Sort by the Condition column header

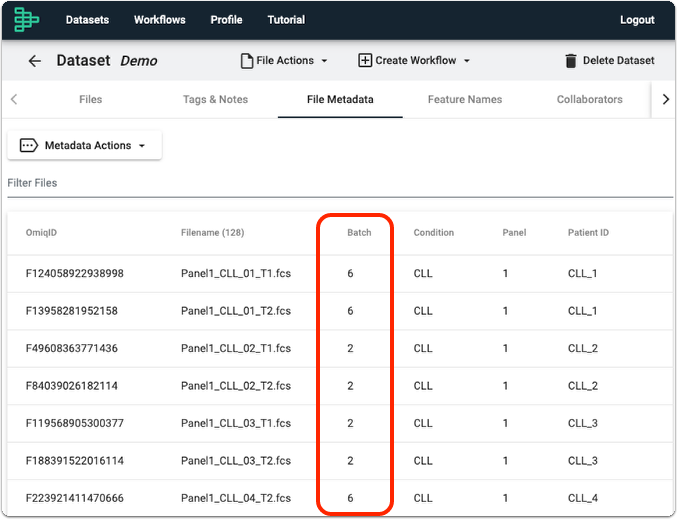[x=434, y=233]
